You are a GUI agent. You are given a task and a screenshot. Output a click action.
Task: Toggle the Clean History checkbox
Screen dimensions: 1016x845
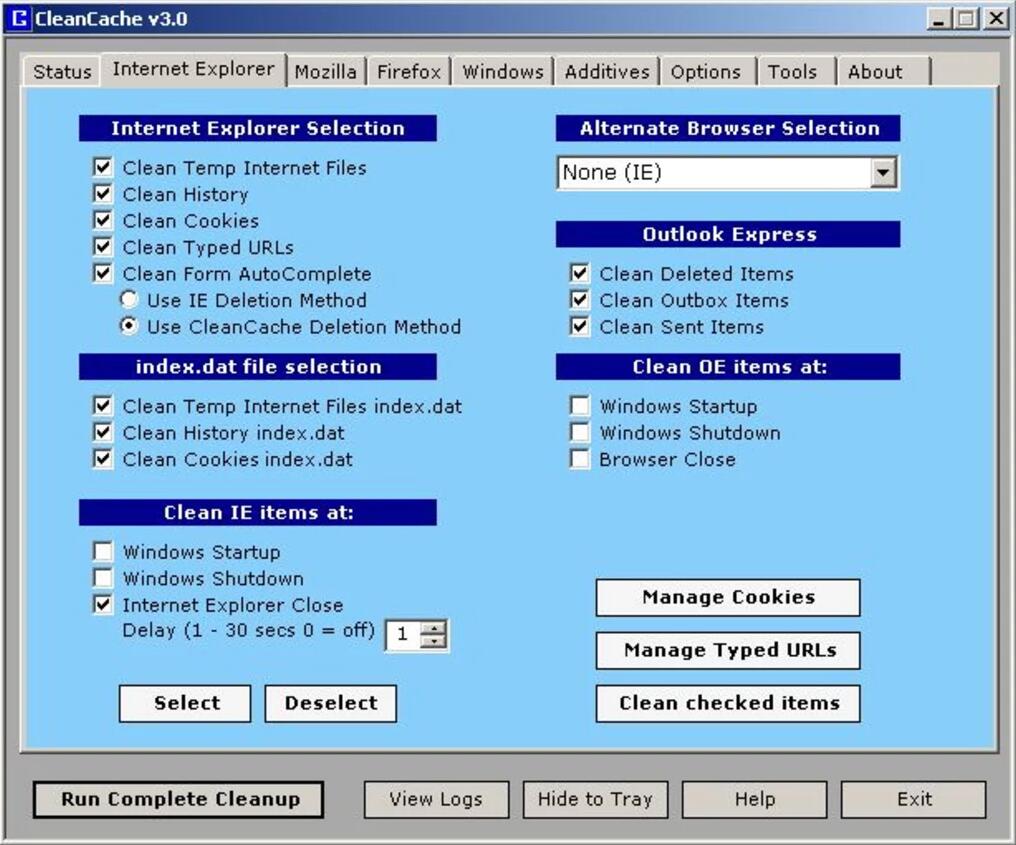[x=102, y=194]
